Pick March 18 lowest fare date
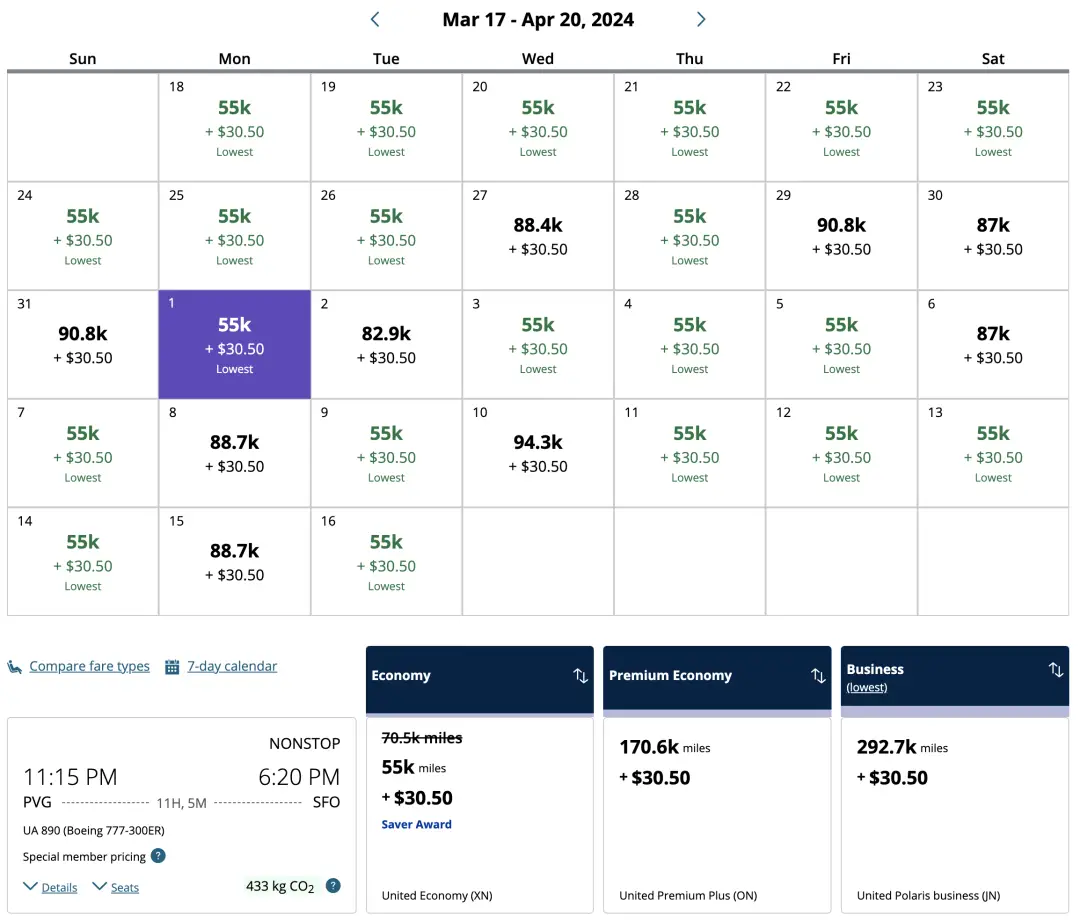Viewport: 1080px width, 923px height. 235,127
